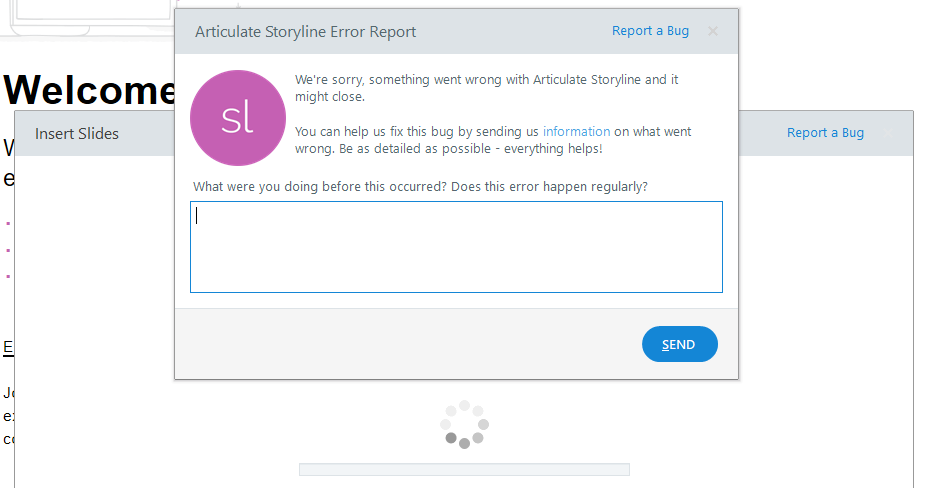The height and width of the screenshot is (488, 928).
Task: Click the gray footer beside the SEND button
Action: point(400,344)
